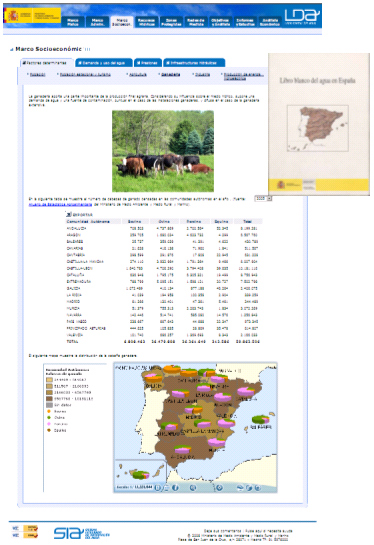374x545 pixels.
Task: Open the year selection dropdown
Action: [x=263, y=198]
